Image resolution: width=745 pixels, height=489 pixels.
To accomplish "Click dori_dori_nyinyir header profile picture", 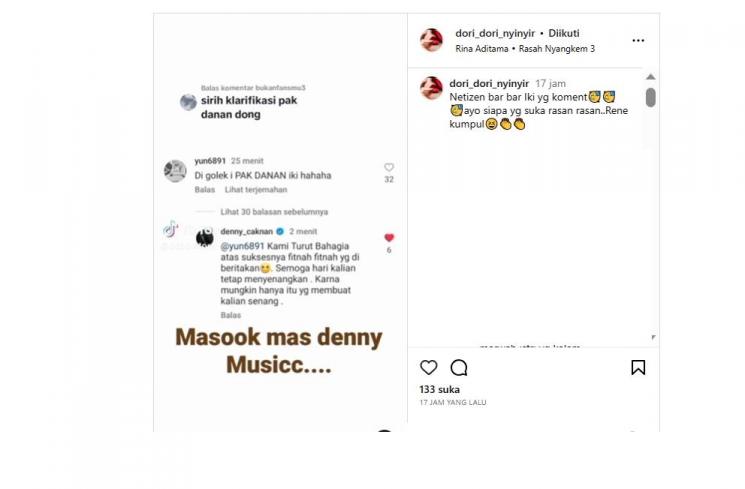I will point(431,39).
